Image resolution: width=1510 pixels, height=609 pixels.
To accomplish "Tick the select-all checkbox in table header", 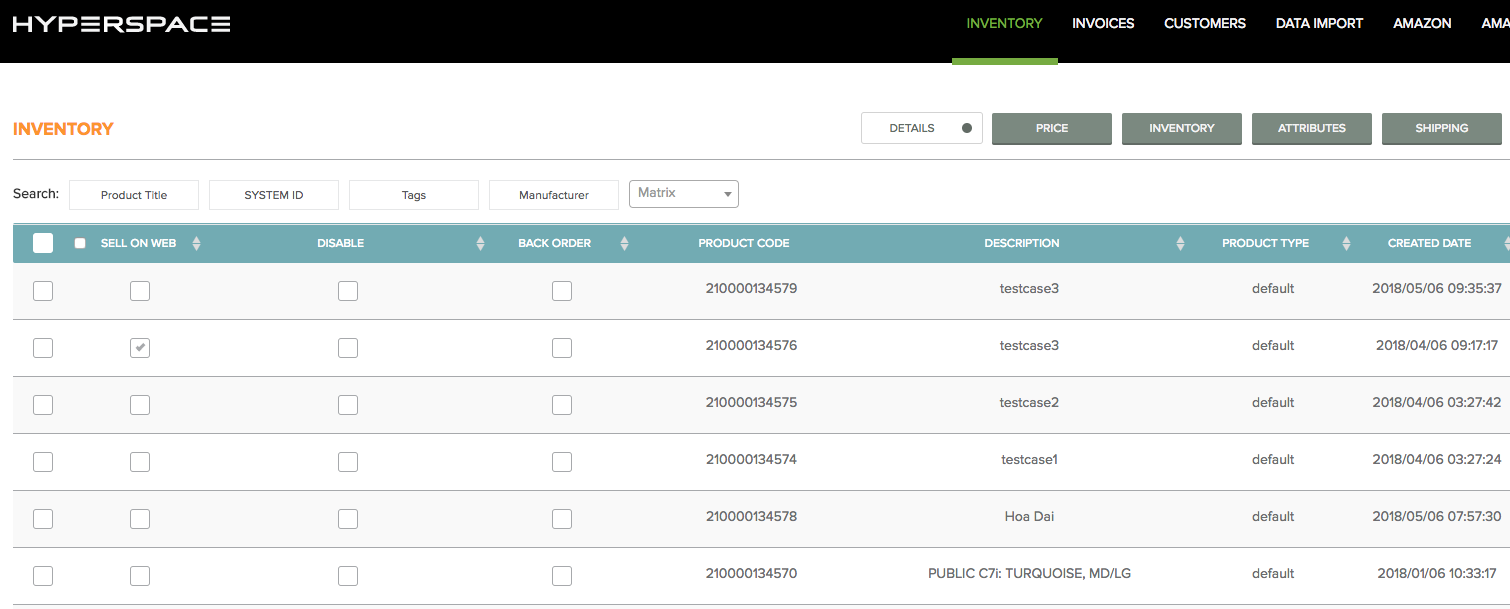I will click(43, 243).
